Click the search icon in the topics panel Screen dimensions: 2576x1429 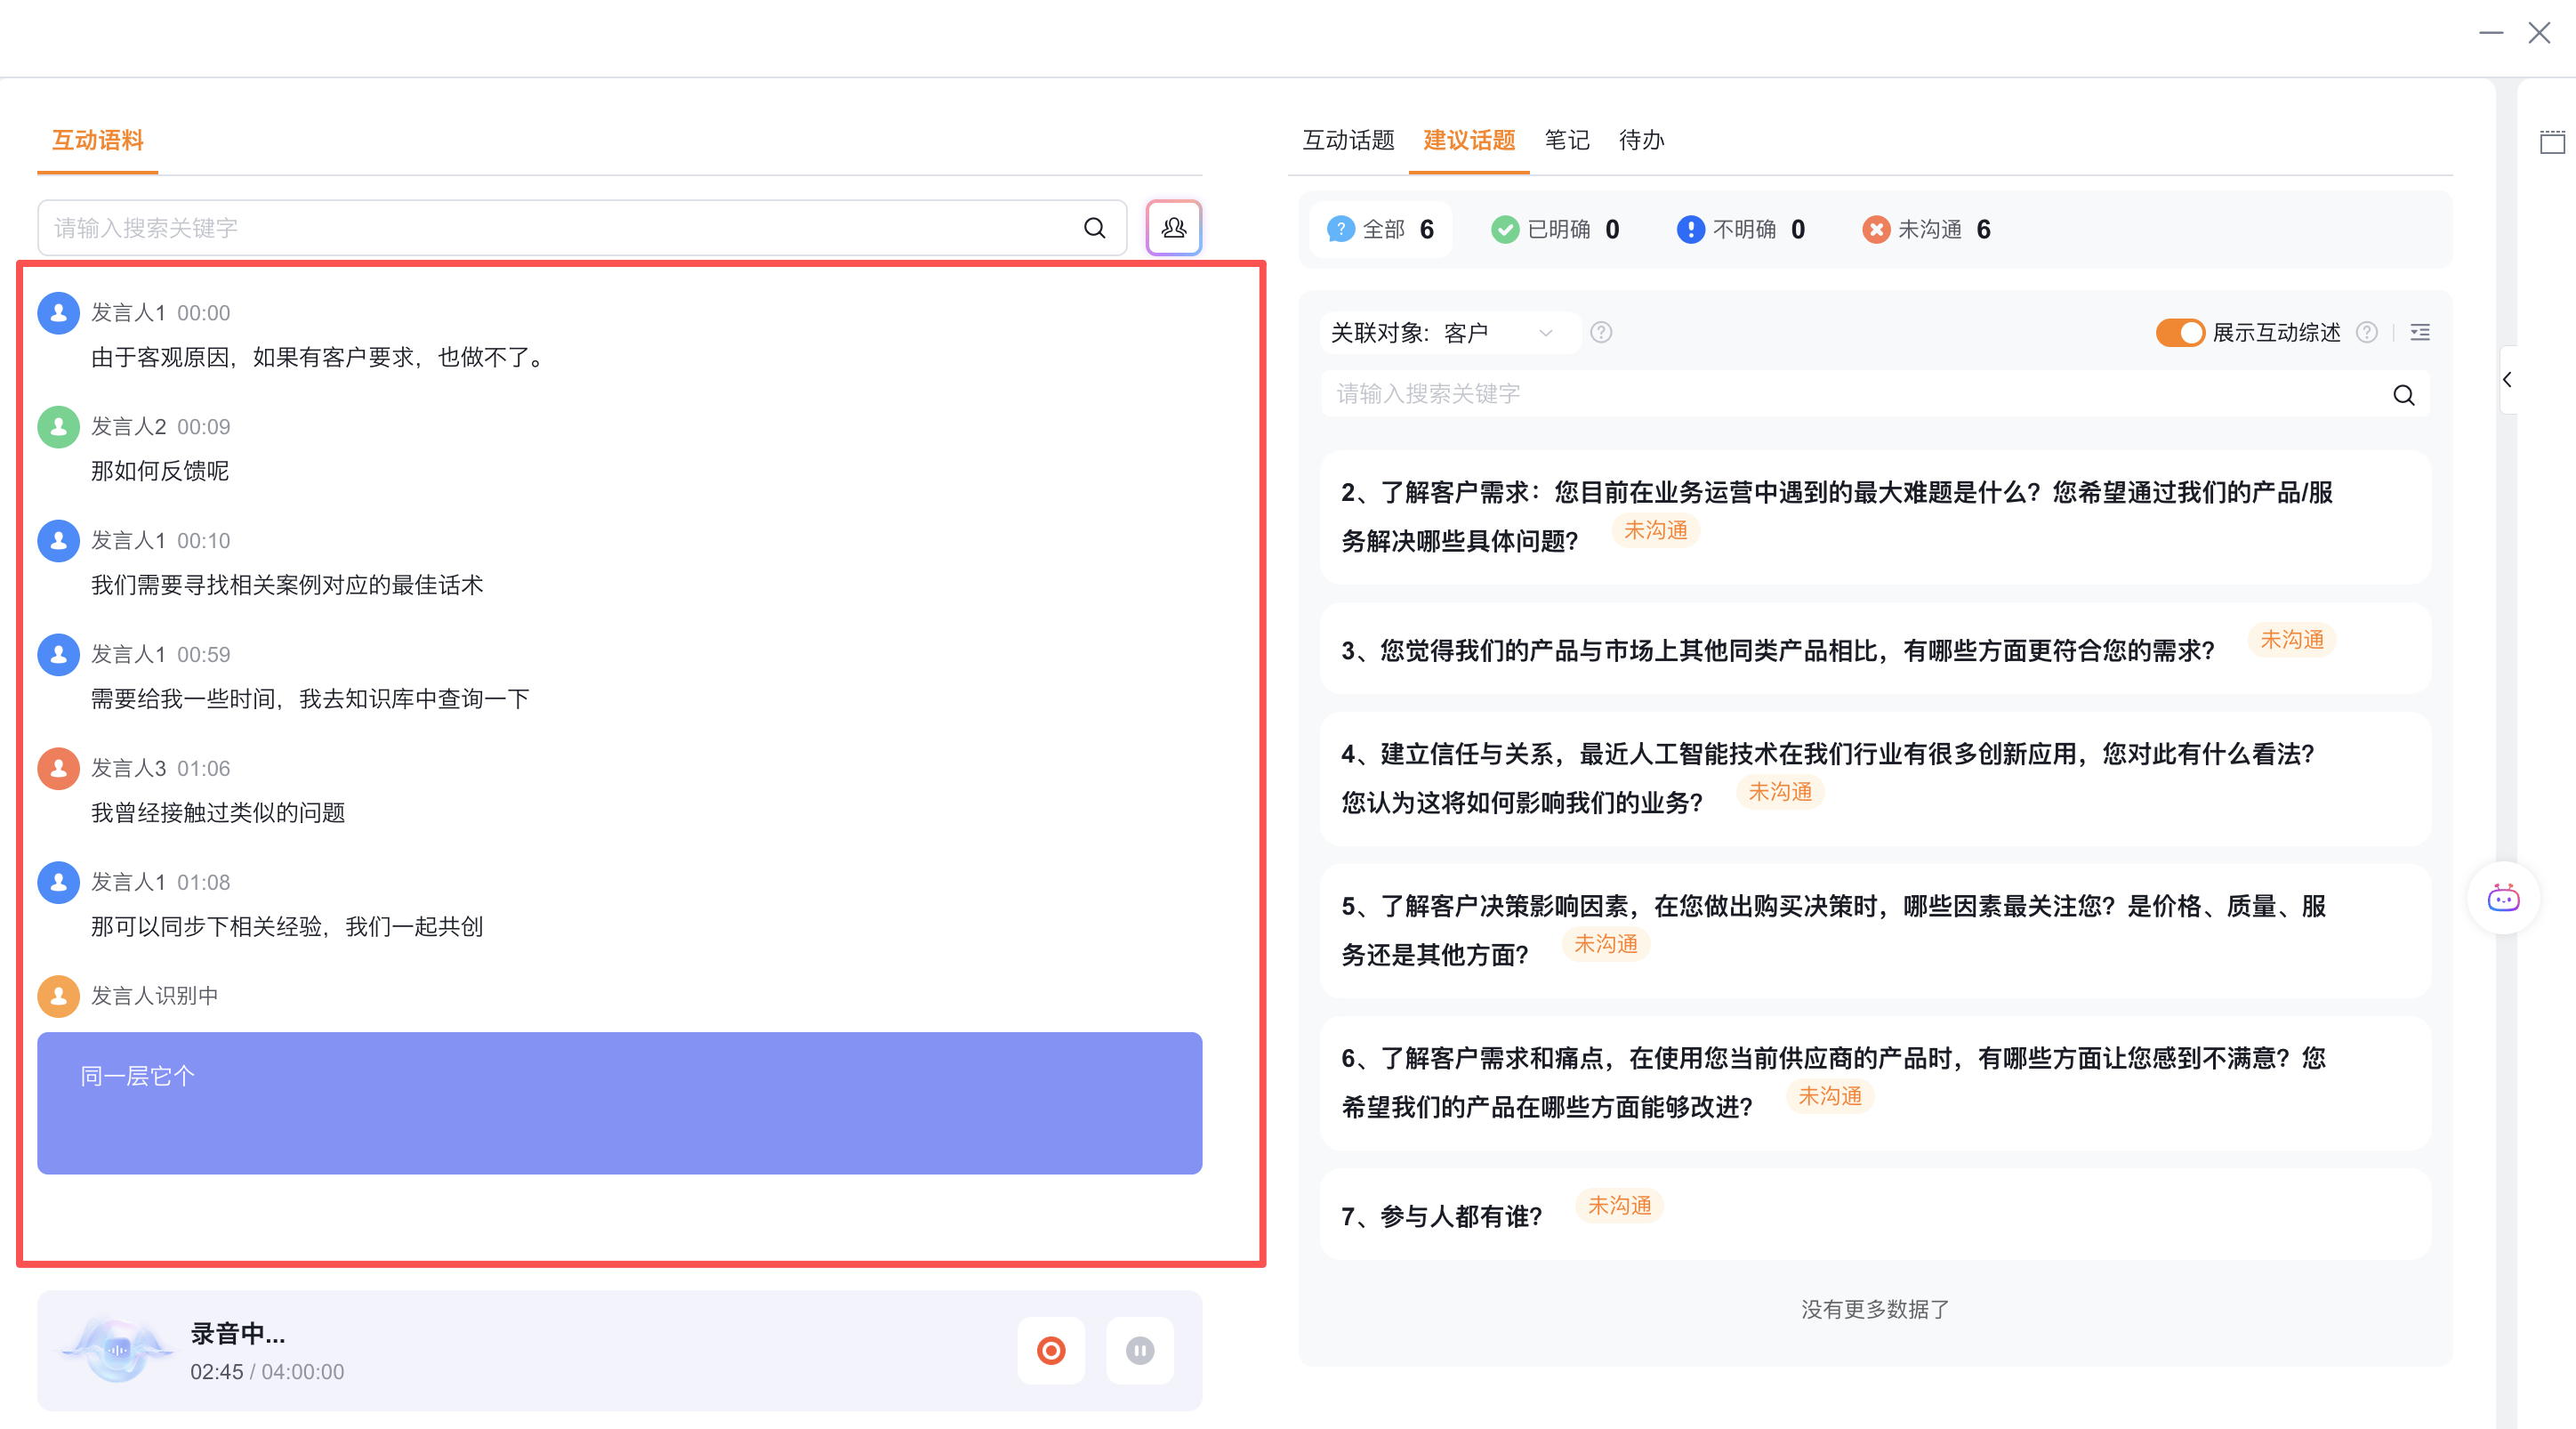(x=2403, y=395)
